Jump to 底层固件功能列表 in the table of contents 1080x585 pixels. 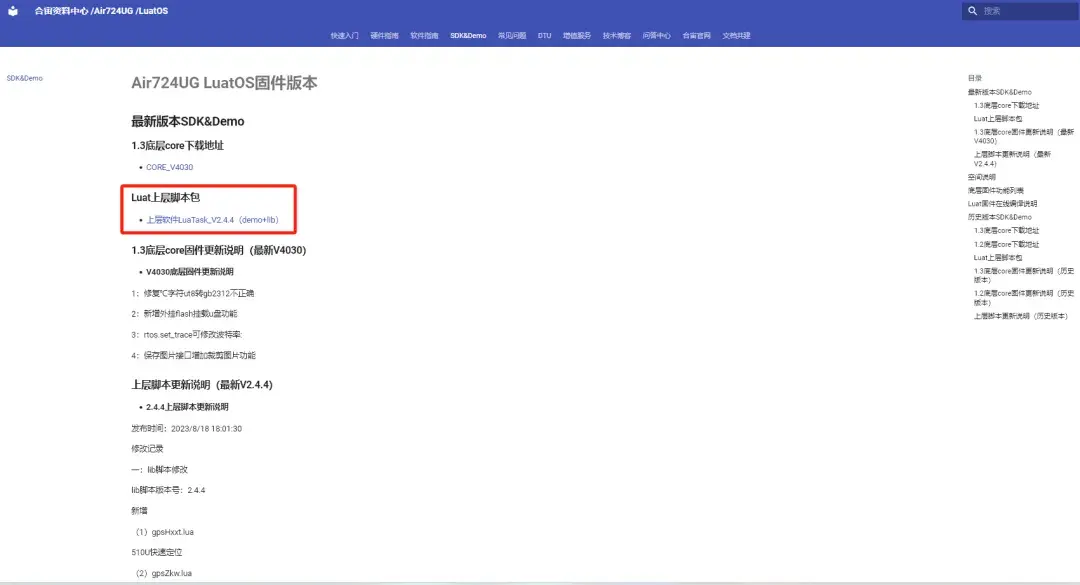point(995,190)
